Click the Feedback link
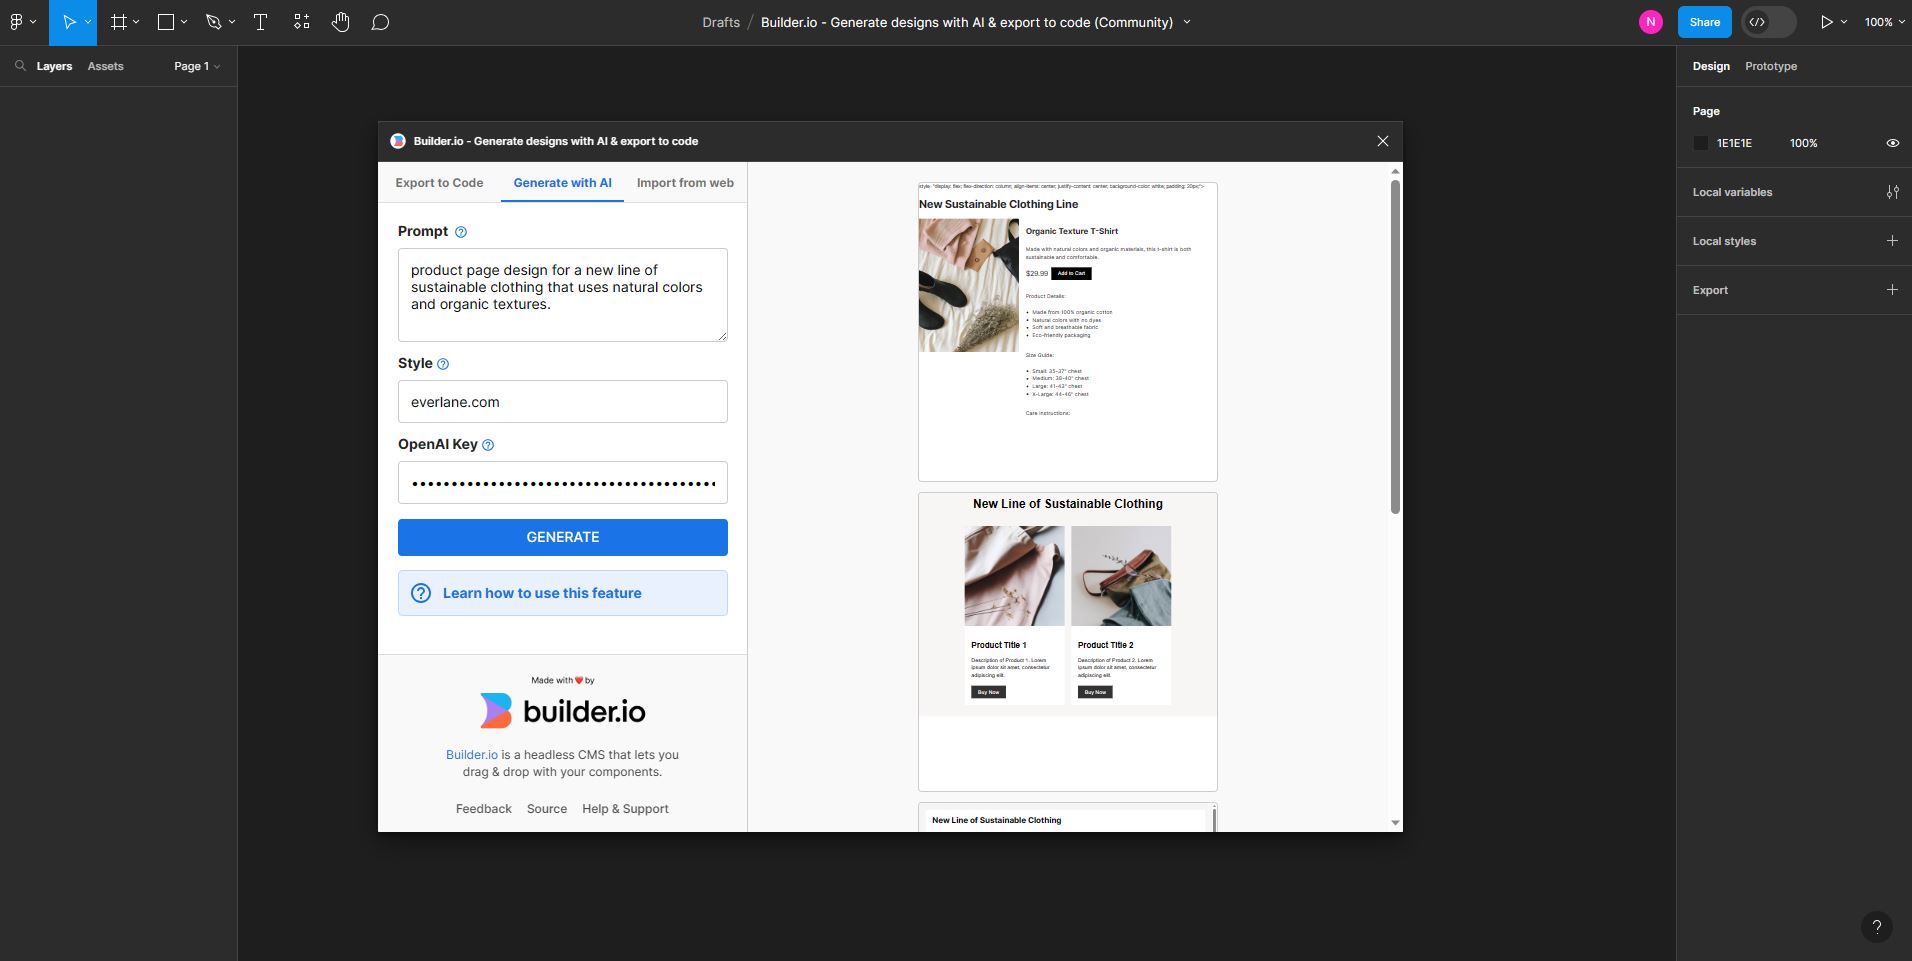Image resolution: width=1912 pixels, height=961 pixels. (483, 809)
